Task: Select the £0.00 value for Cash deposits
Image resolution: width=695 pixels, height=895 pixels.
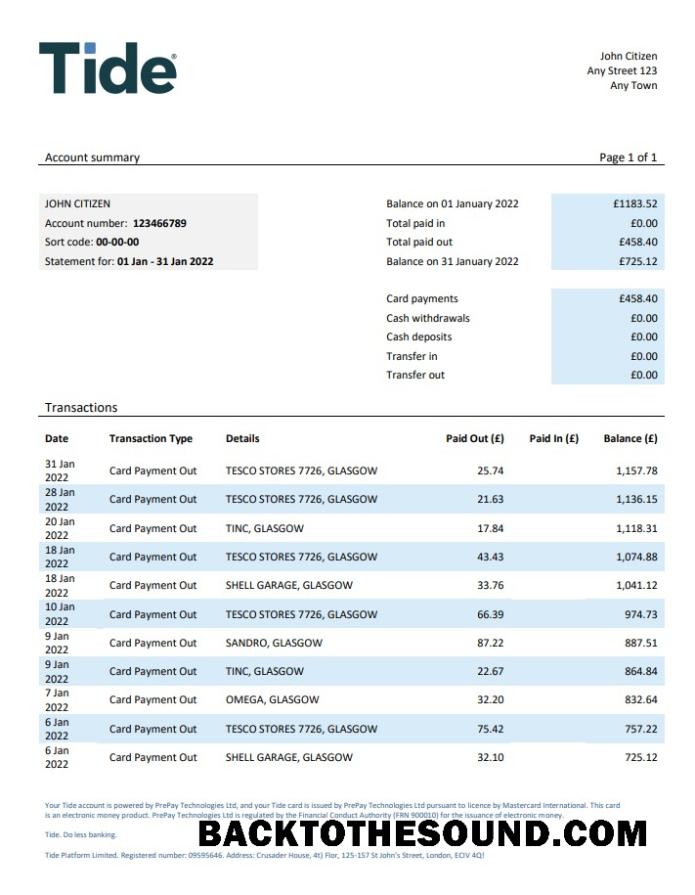Action: [644, 337]
